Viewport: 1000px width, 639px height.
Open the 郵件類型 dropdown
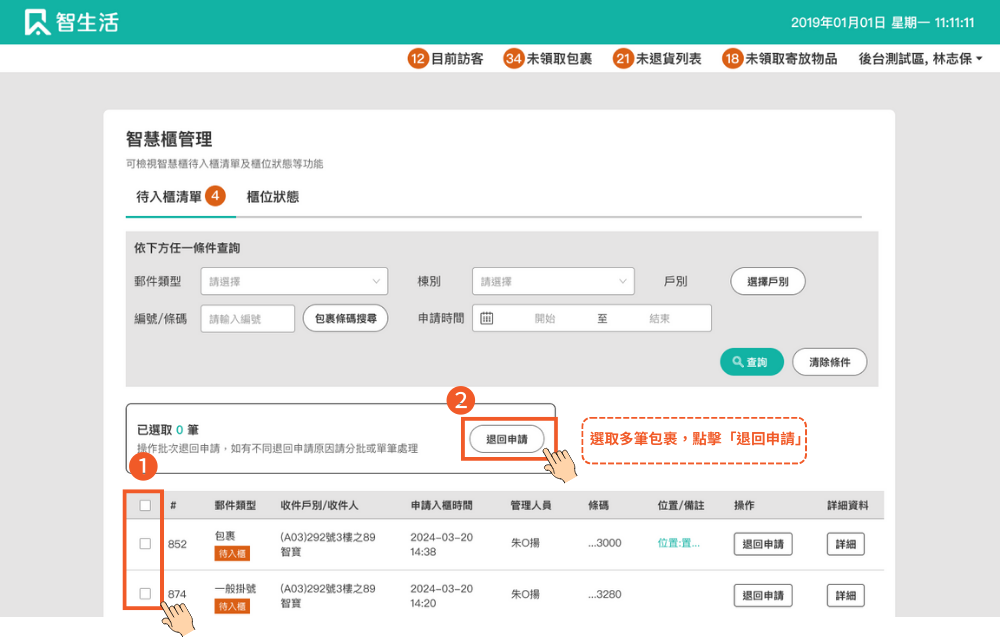tap(294, 282)
